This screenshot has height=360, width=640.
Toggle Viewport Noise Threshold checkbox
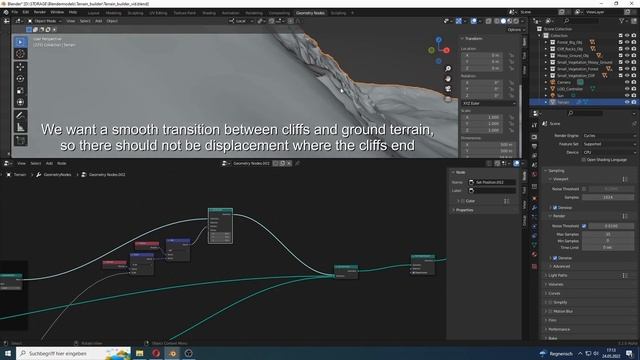584,189
